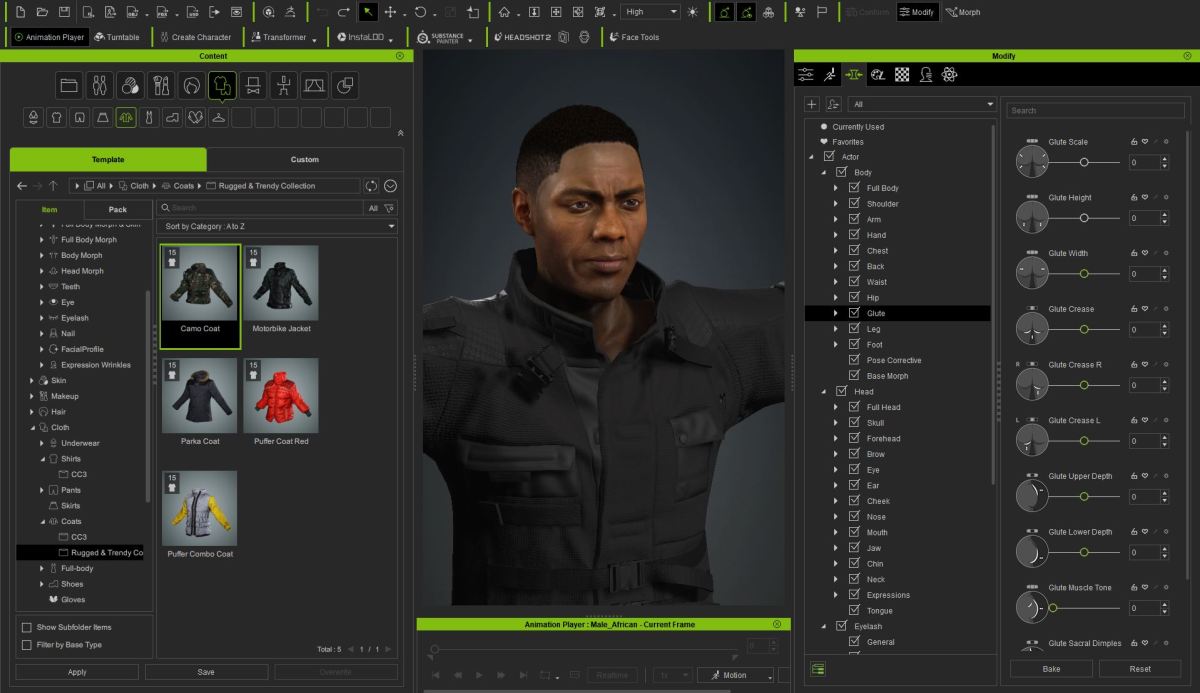This screenshot has height=693, width=1200.
Task: Enable Show Subfolder Items checkbox
Action: click(x=27, y=627)
